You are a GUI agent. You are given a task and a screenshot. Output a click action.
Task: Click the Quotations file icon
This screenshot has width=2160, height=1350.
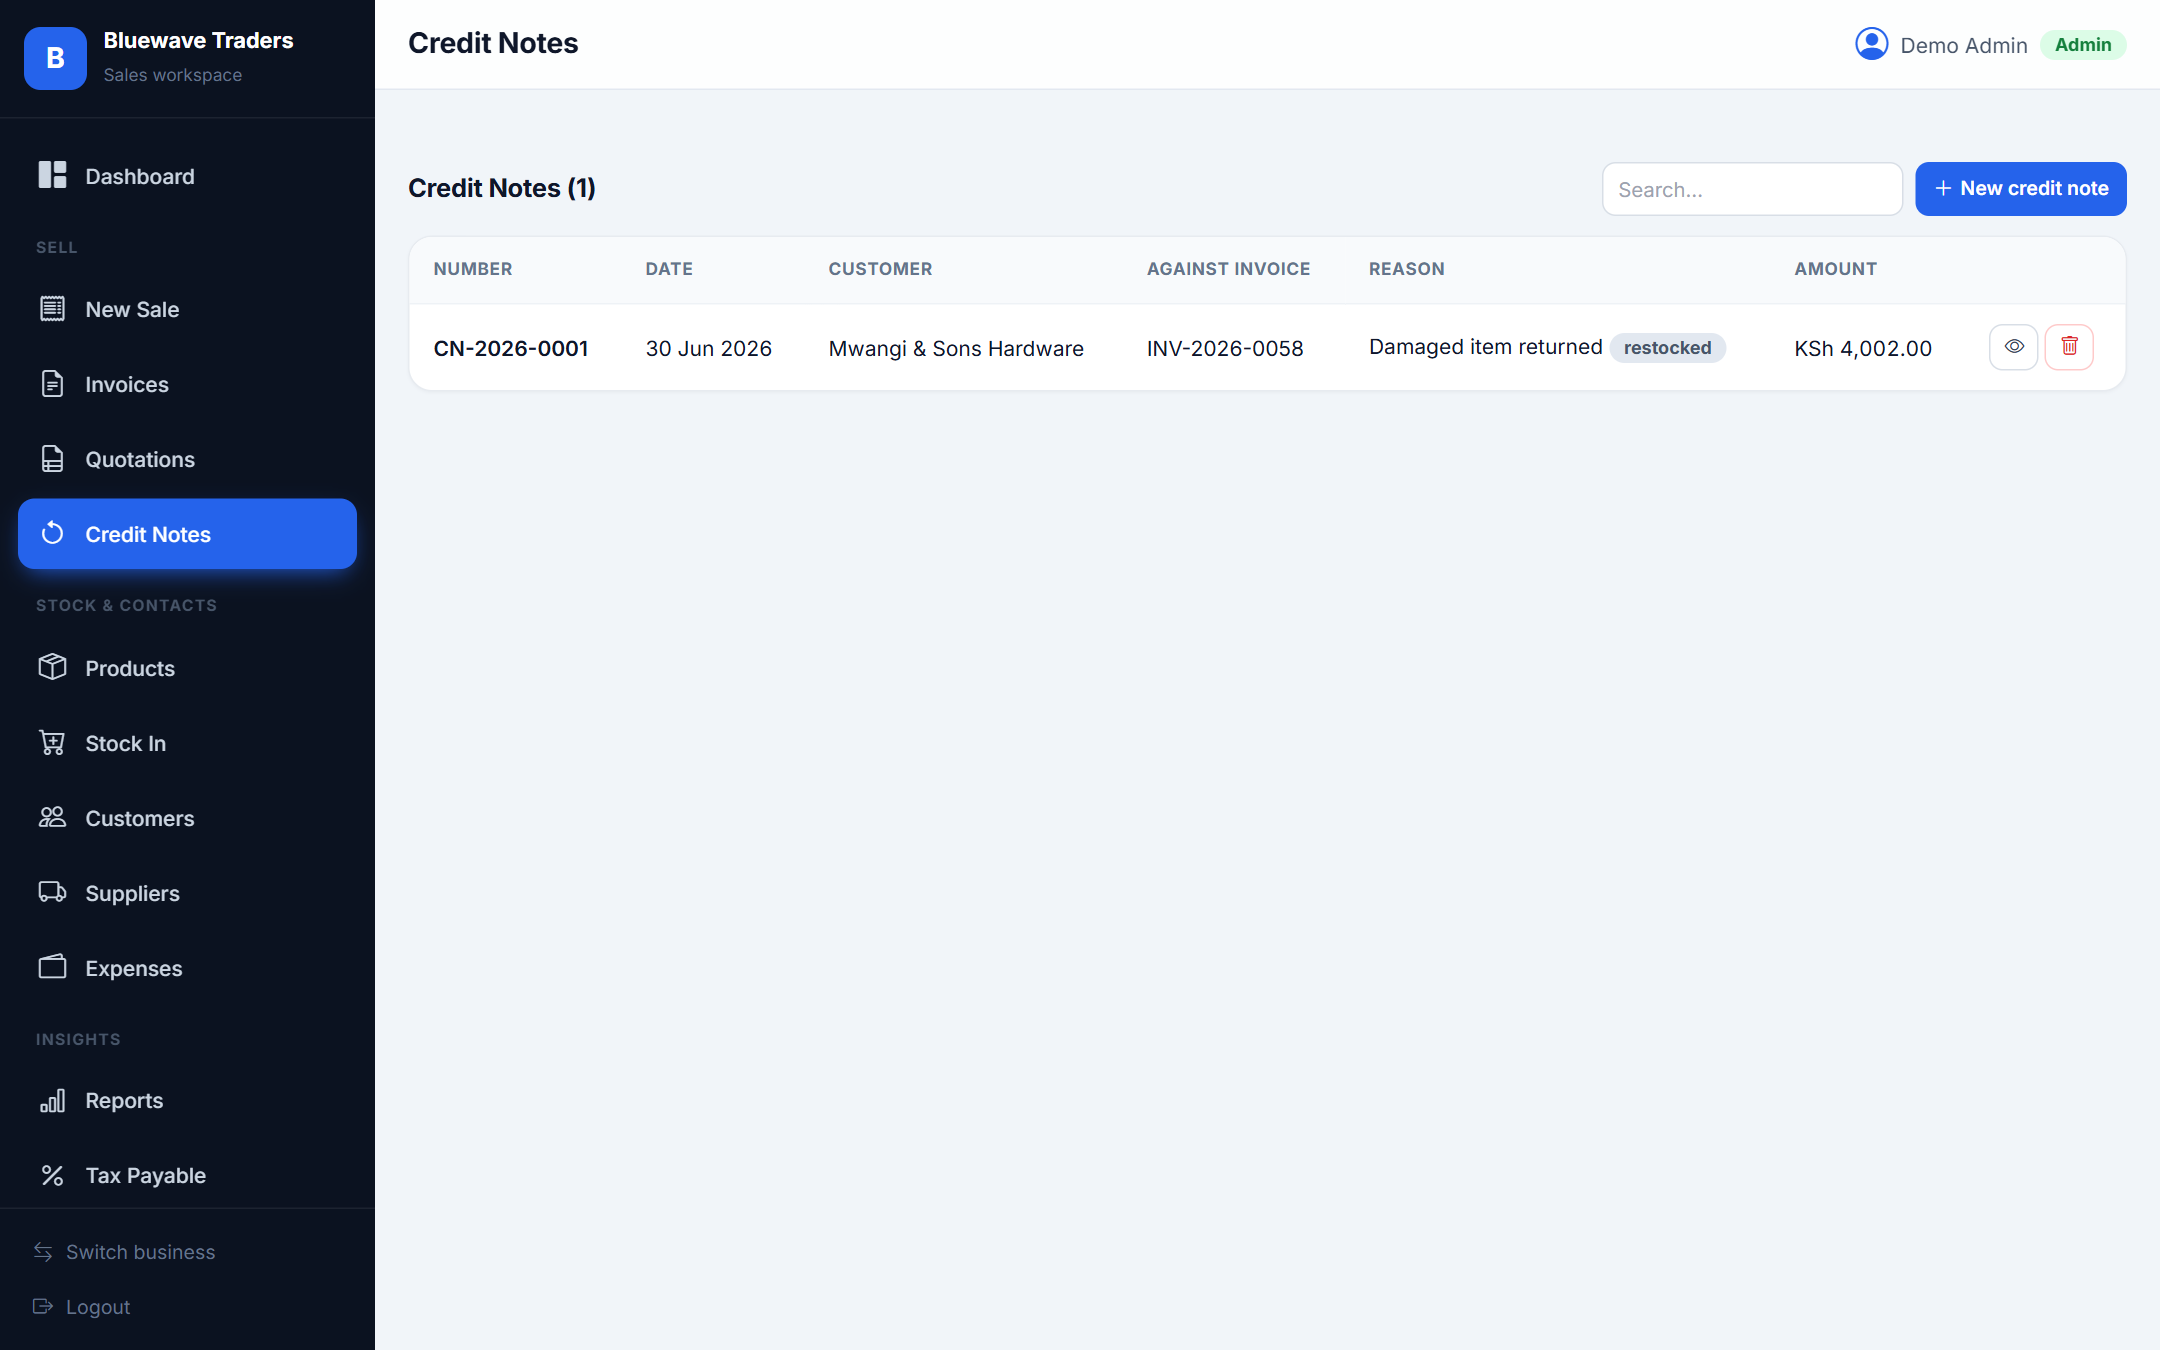(x=52, y=458)
